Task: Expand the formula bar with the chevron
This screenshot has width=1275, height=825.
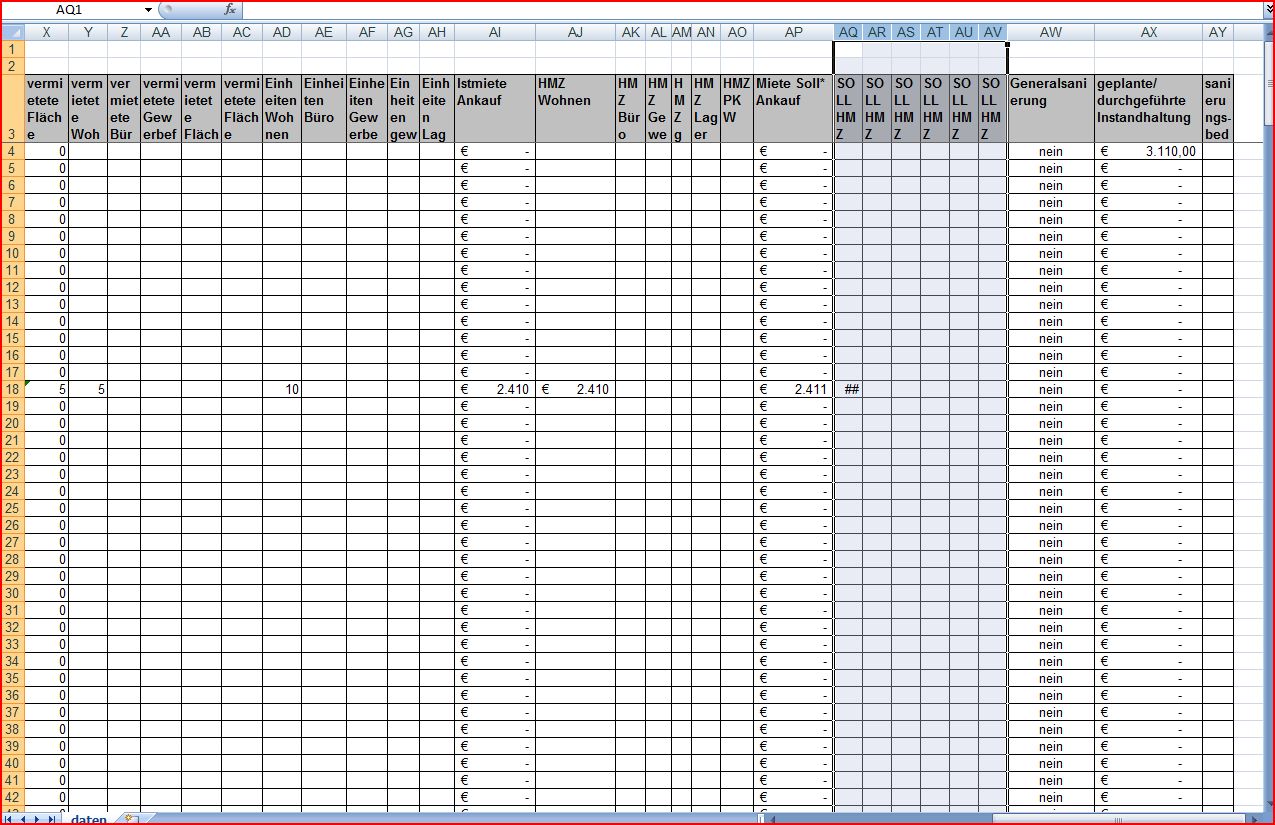Action: 1269,9
